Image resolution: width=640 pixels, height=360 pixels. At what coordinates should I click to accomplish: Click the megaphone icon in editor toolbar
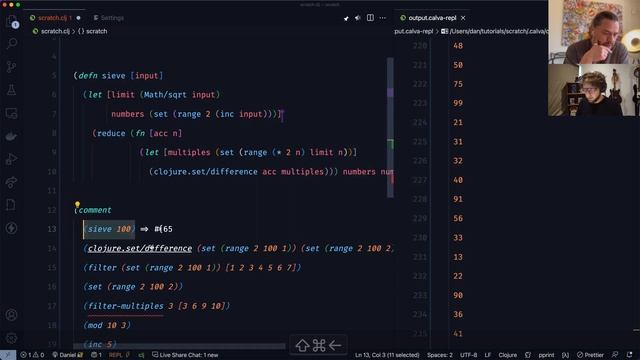coord(358,18)
